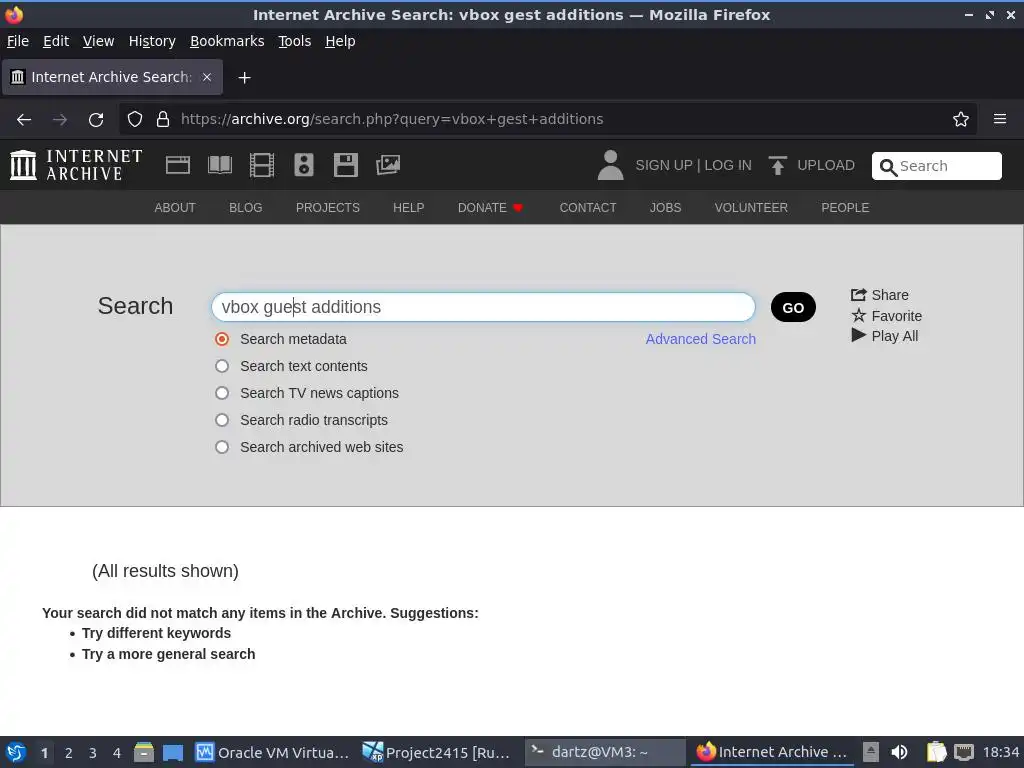Click Play All results

(x=885, y=336)
